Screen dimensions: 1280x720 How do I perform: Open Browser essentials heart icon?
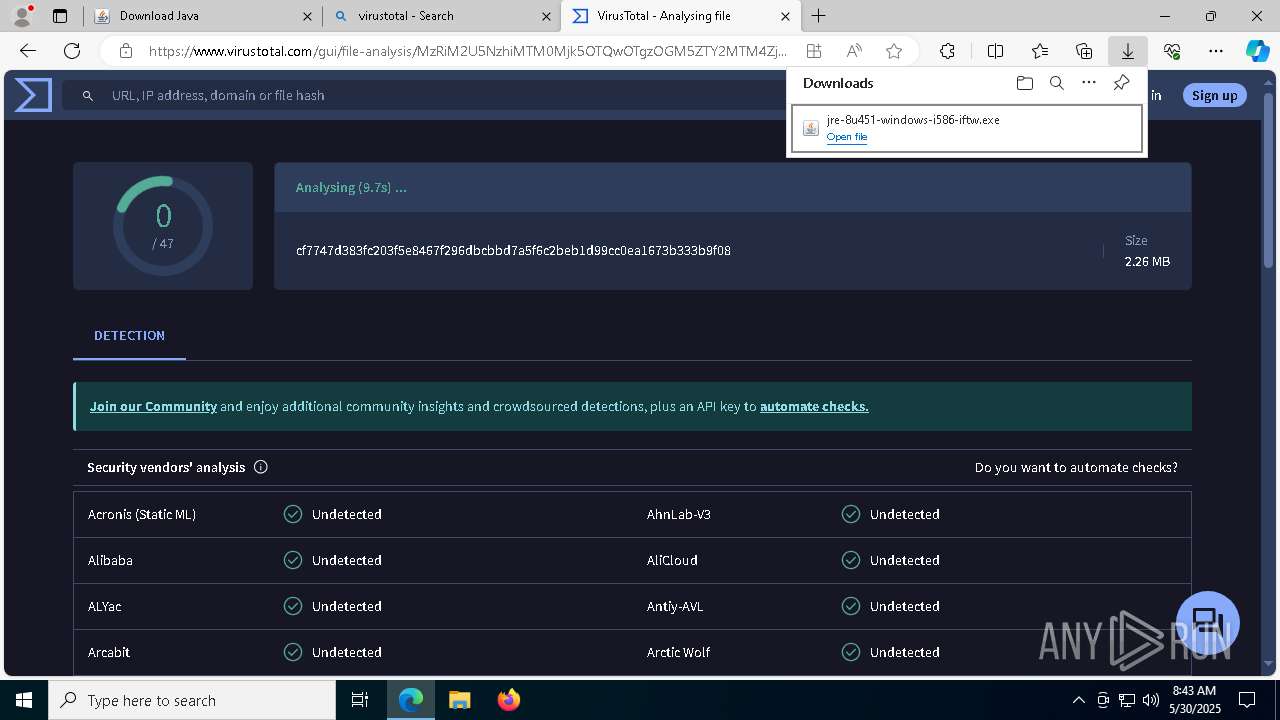[1172, 51]
